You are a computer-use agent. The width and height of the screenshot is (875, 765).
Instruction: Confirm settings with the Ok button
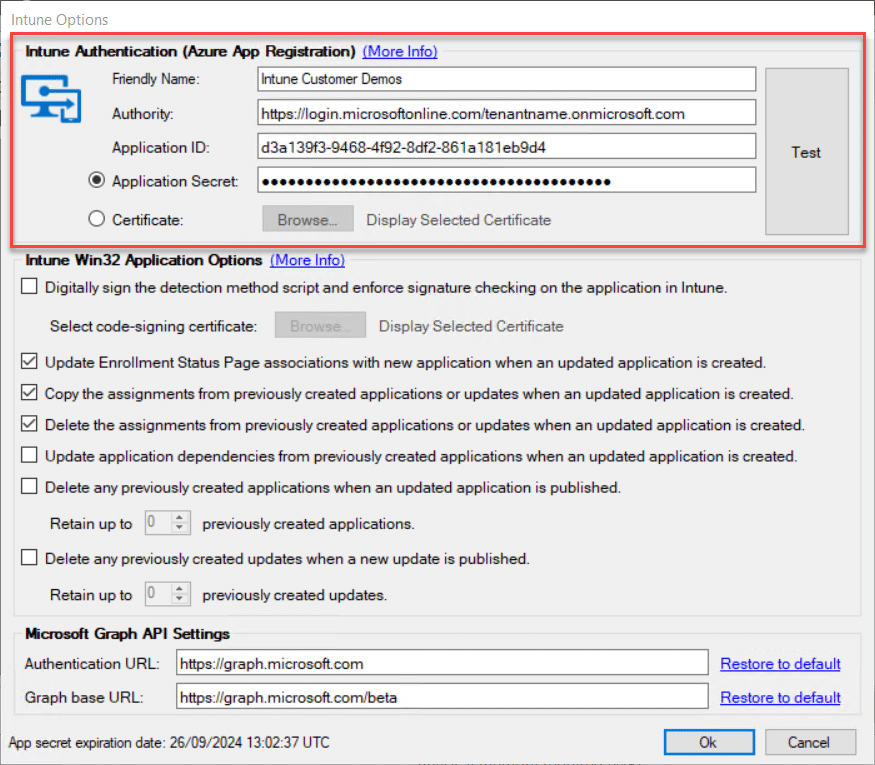click(708, 742)
